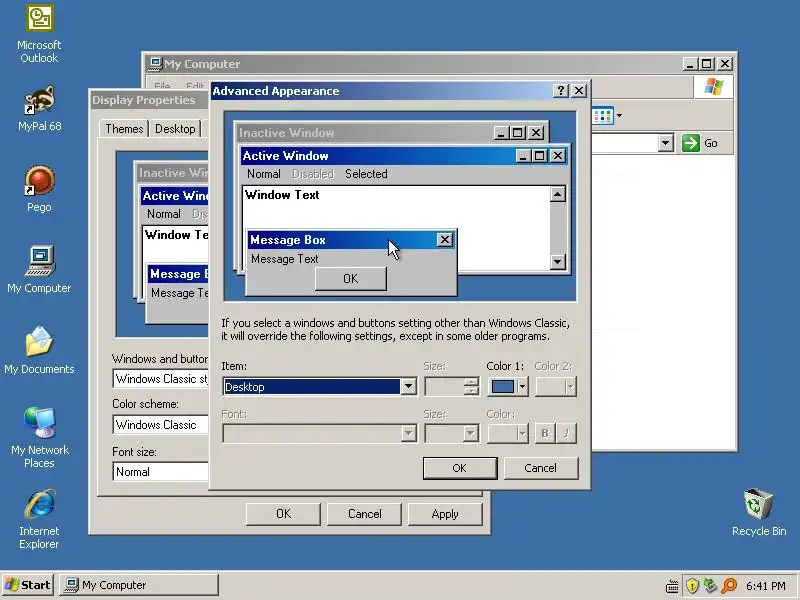This screenshot has height=600, width=800.
Task: Select the Internet Explorer desktop icon
Action: pyautogui.click(x=39, y=519)
